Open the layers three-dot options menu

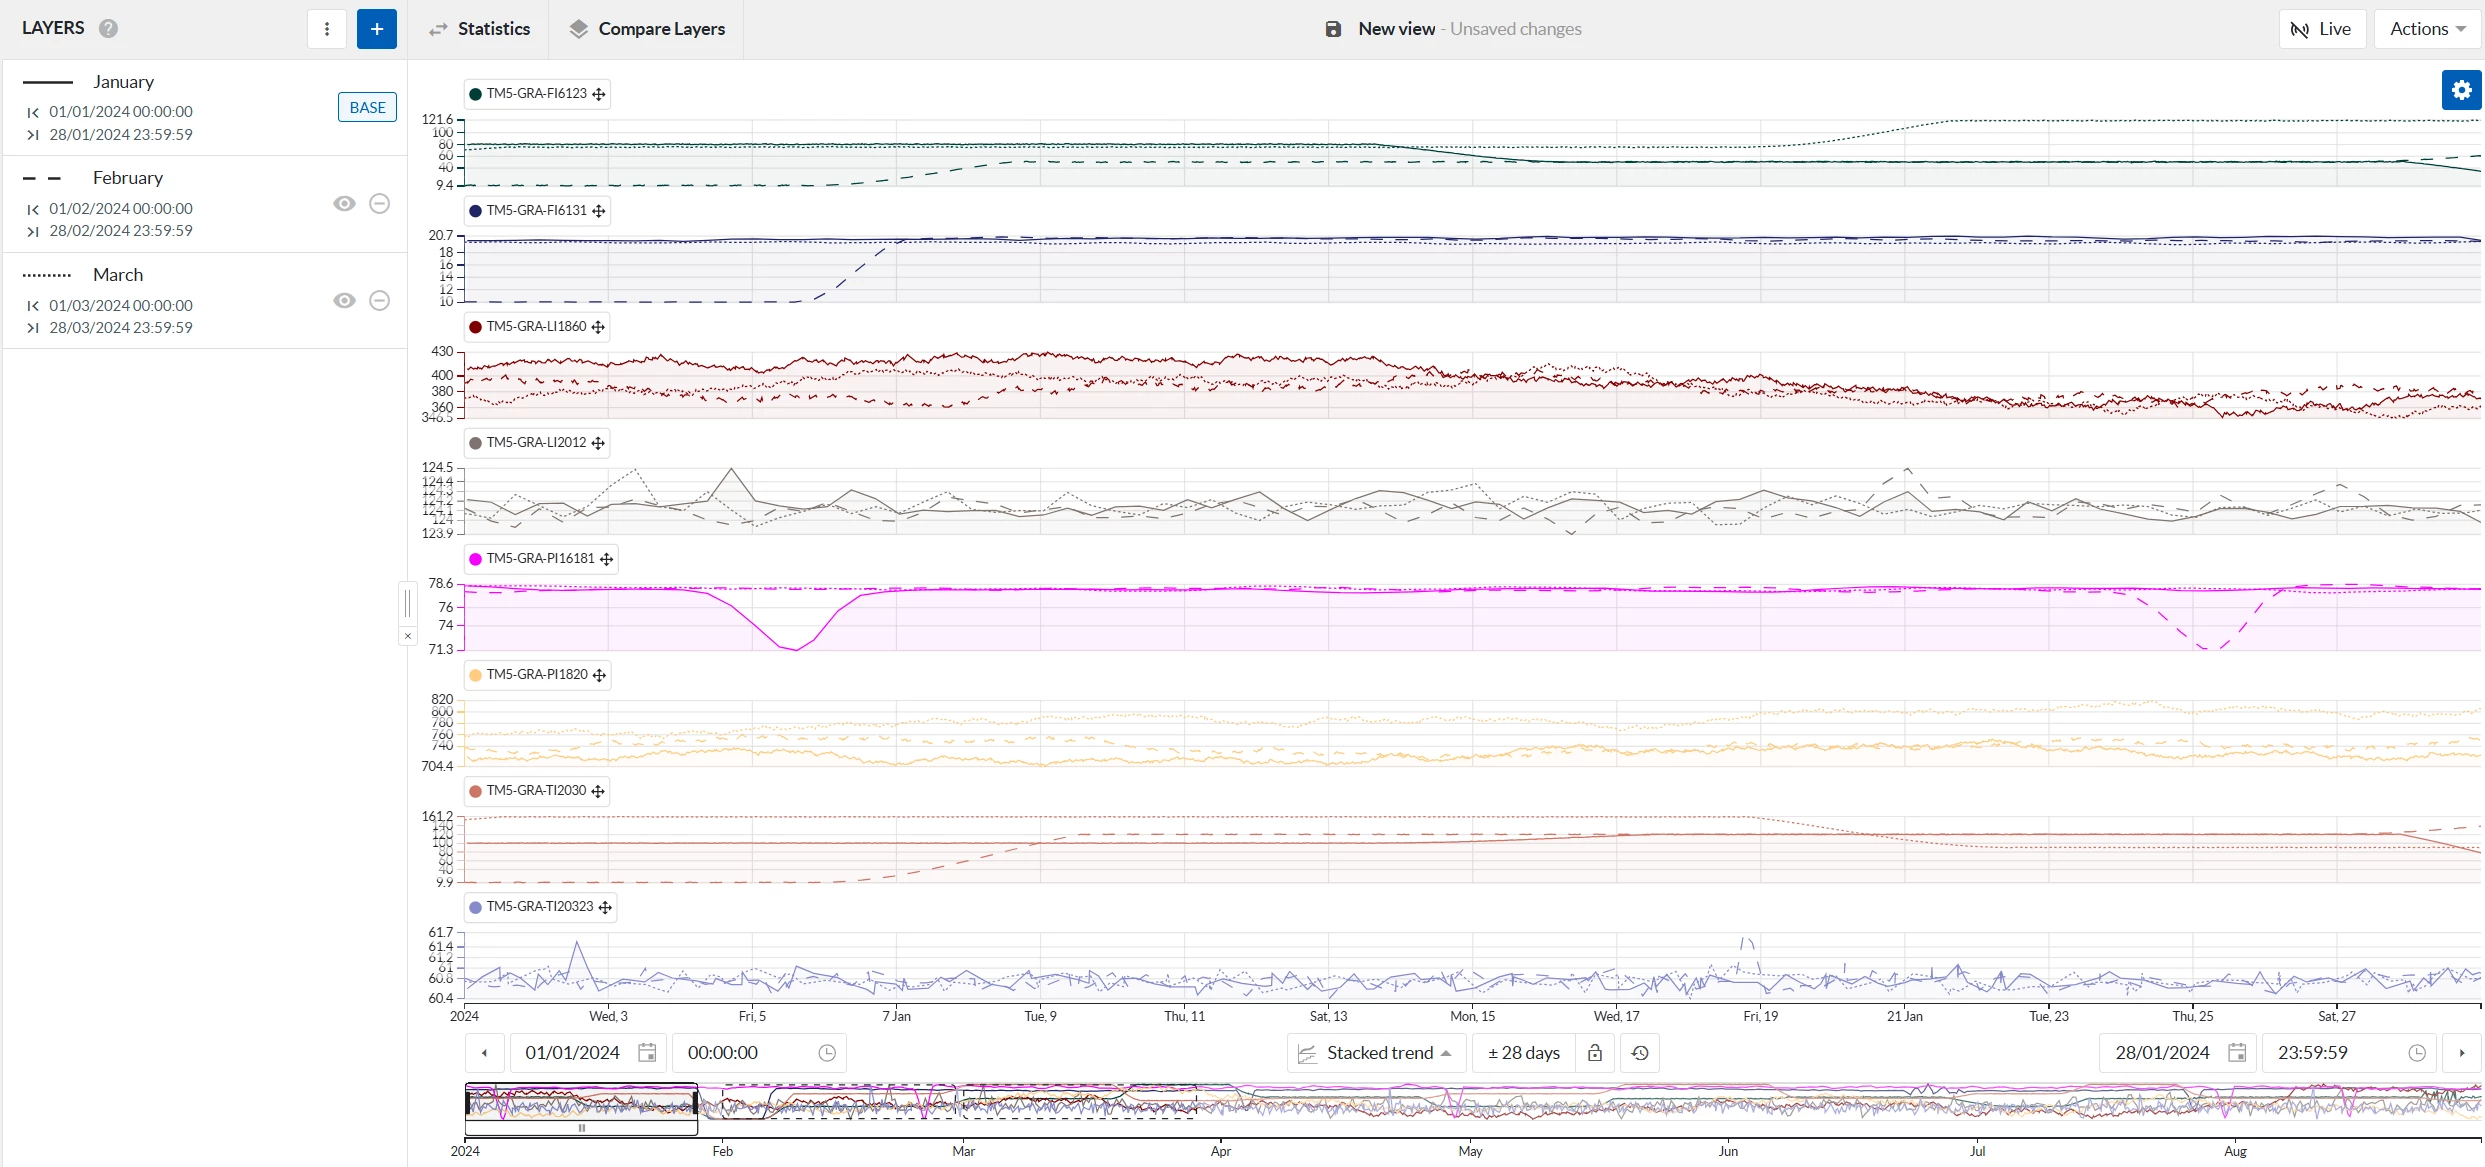[x=327, y=29]
